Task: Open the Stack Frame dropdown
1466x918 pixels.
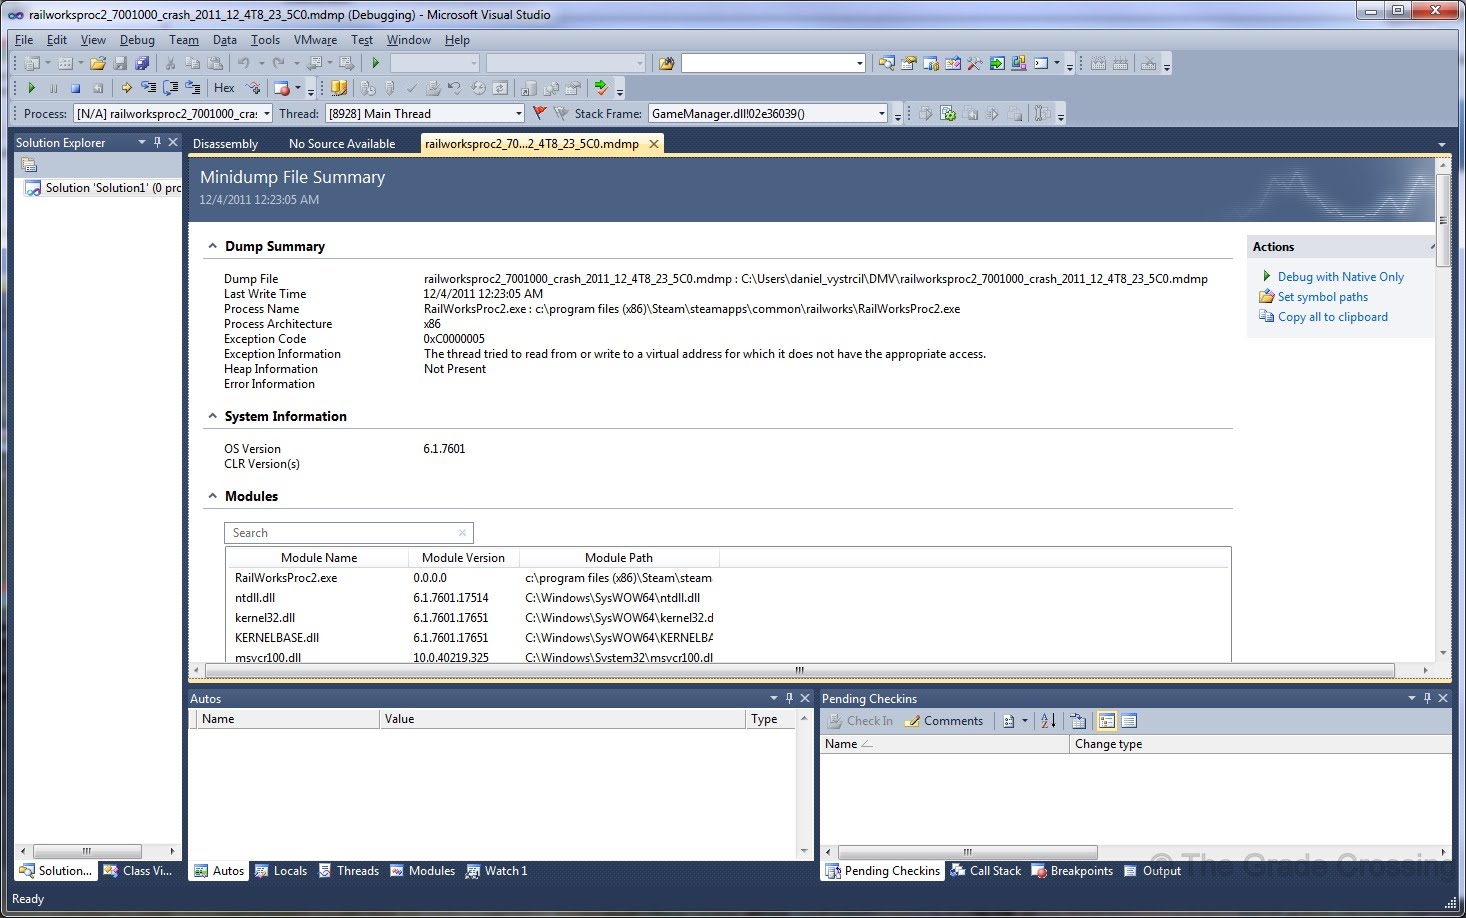Action: click(882, 114)
